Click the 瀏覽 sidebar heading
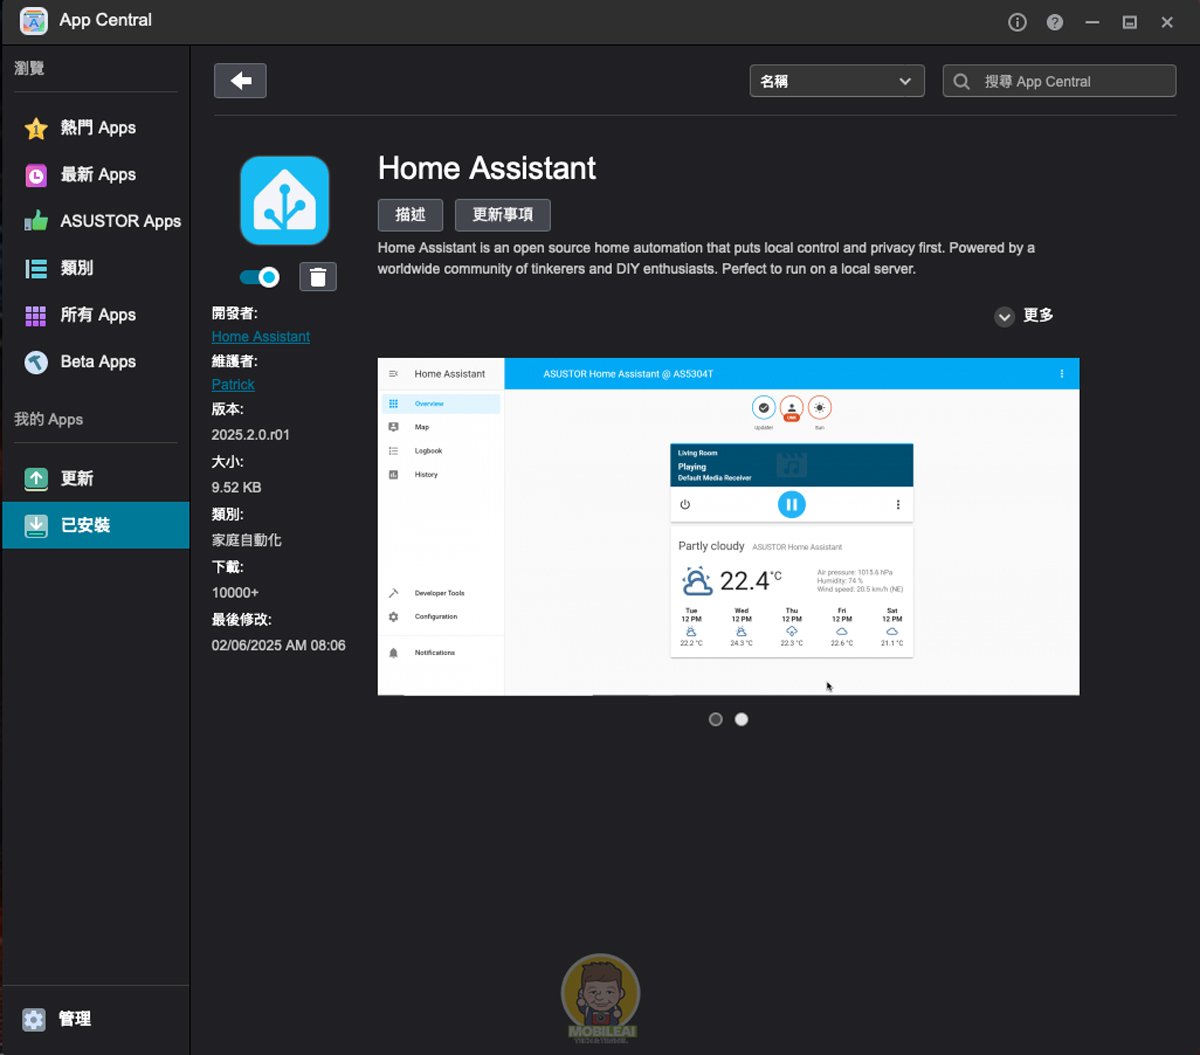 29,69
